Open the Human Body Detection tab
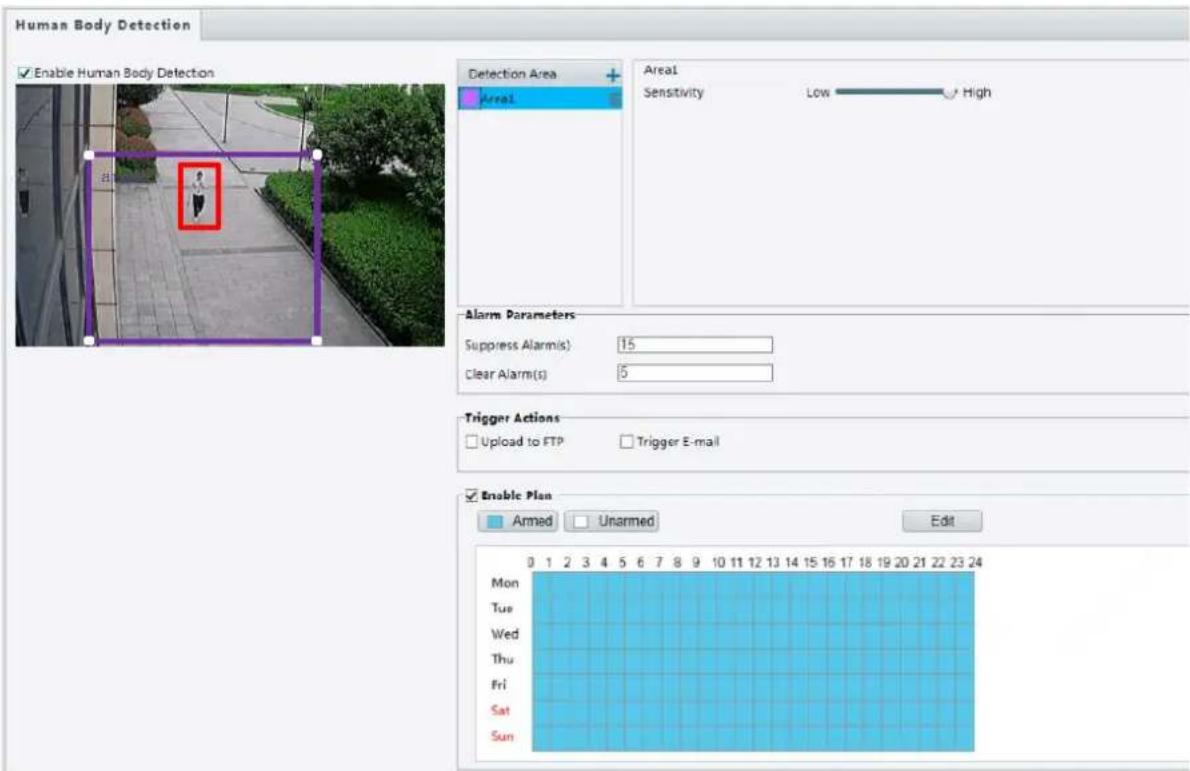 coord(103,25)
